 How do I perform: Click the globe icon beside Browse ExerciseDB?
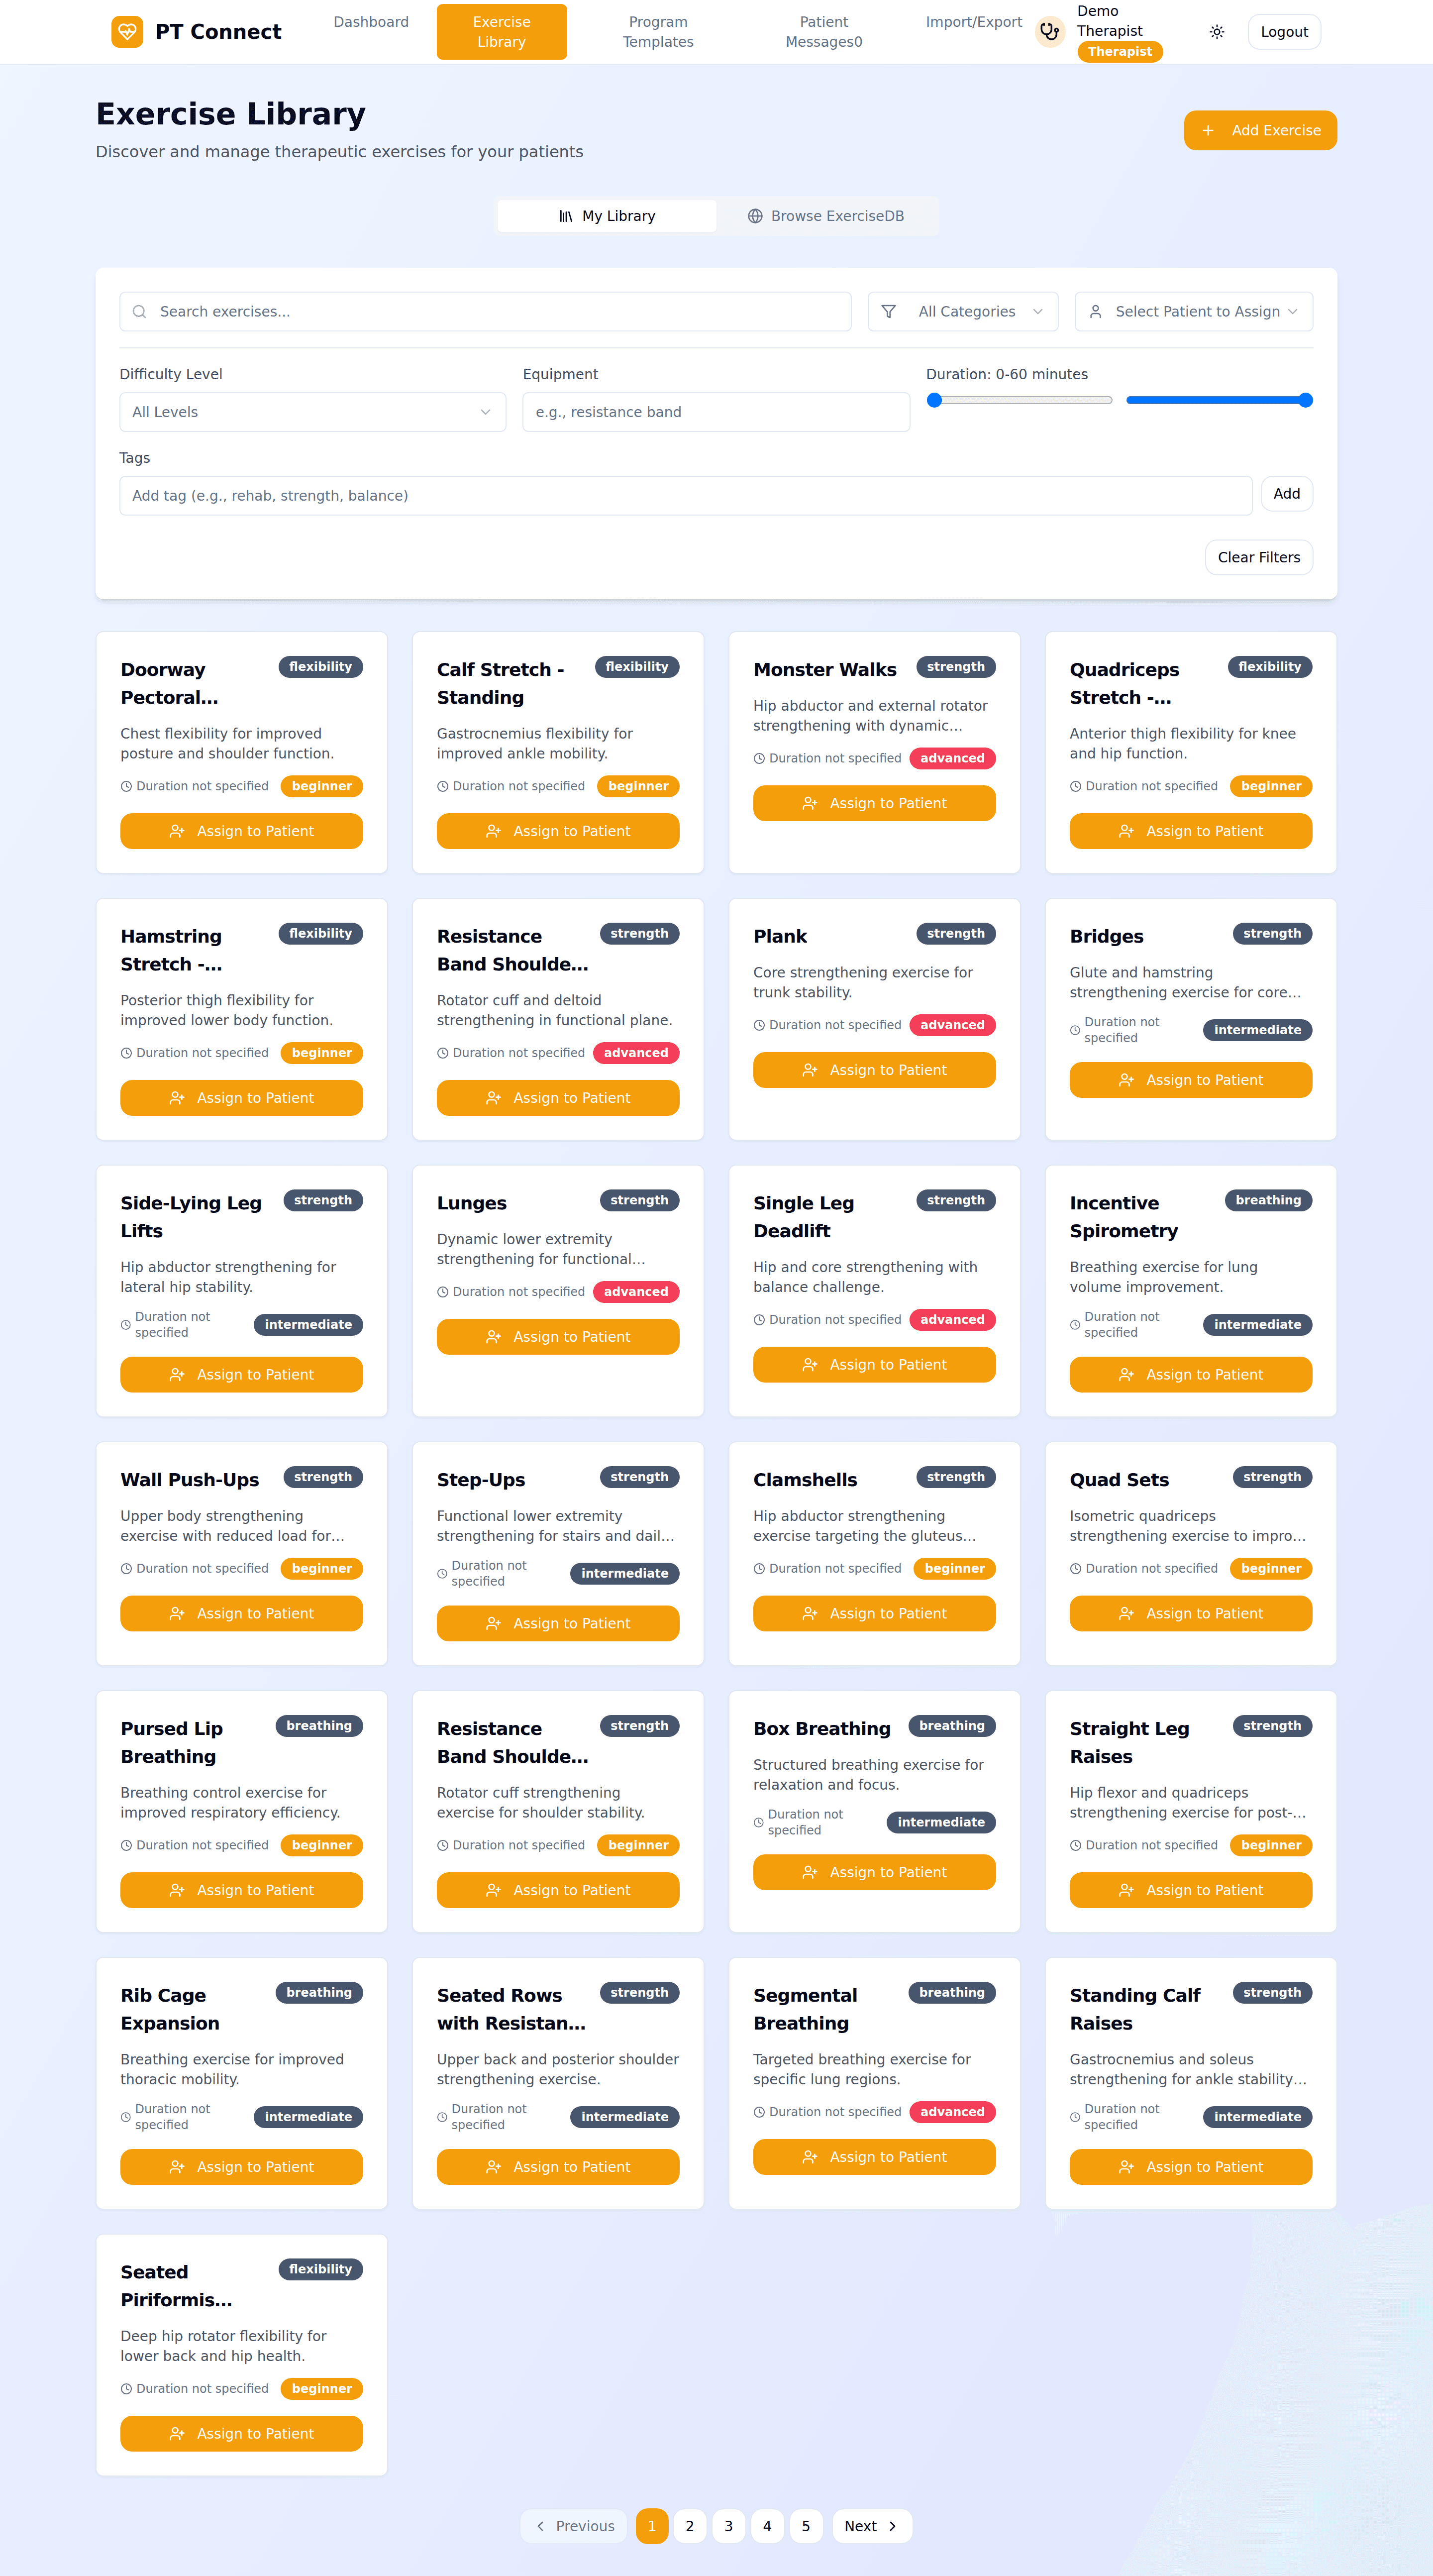coord(755,216)
